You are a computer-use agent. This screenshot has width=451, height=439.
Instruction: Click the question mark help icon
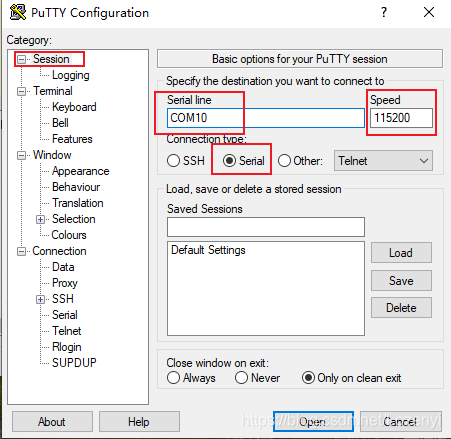click(384, 12)
